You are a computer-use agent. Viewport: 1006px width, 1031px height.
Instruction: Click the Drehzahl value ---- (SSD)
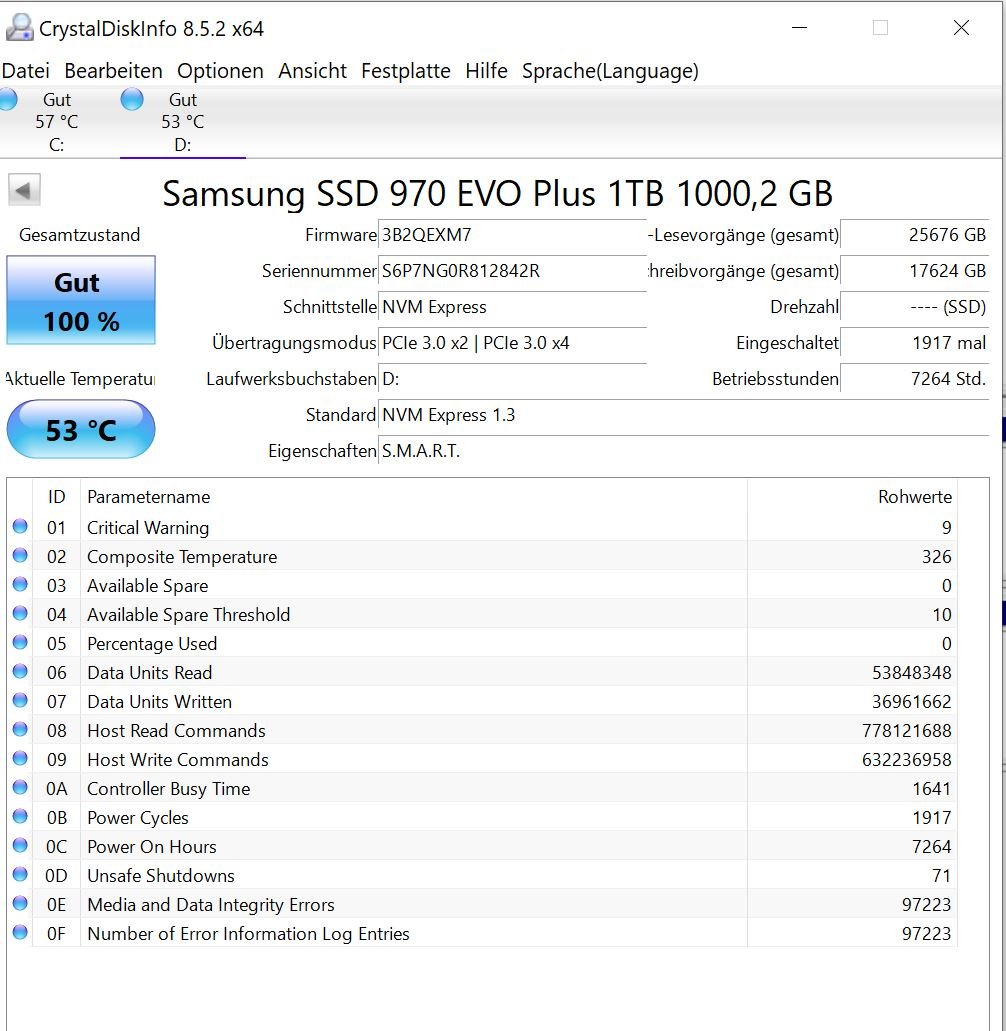click(915, 307)
